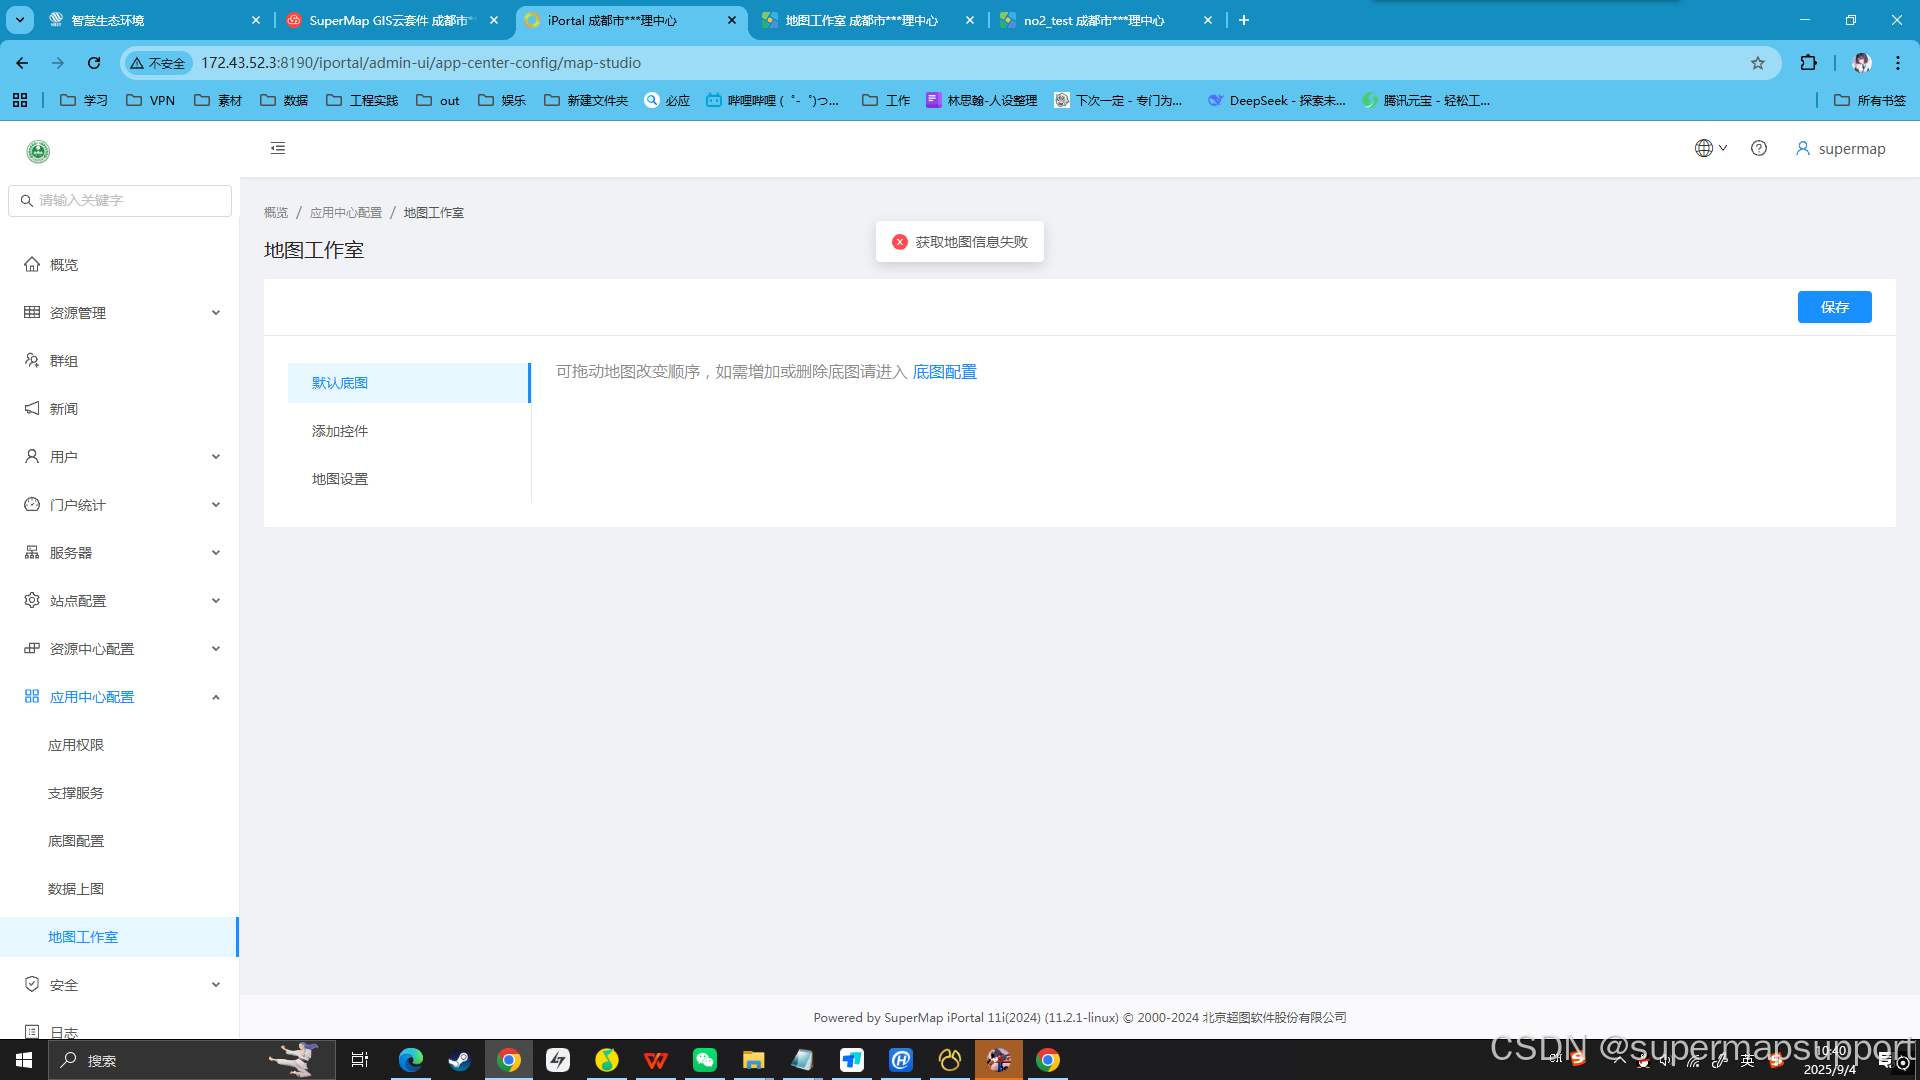Image resolution: width=1920 pixels, height=1080 pixels.
Task: Switch to the 添加控件 tab
Action: [339, 430]
